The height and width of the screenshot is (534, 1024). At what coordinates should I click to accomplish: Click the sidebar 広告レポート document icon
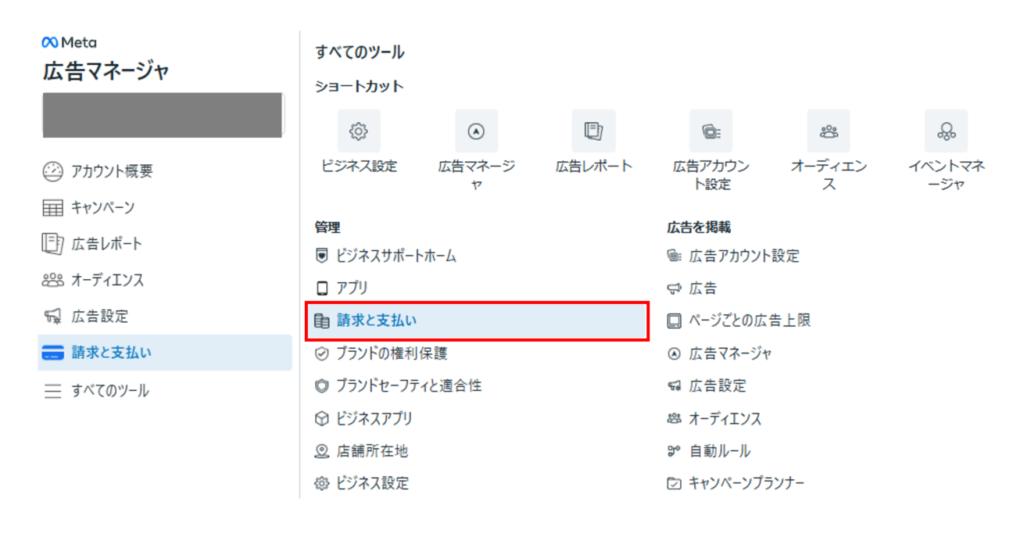[52, 243]
